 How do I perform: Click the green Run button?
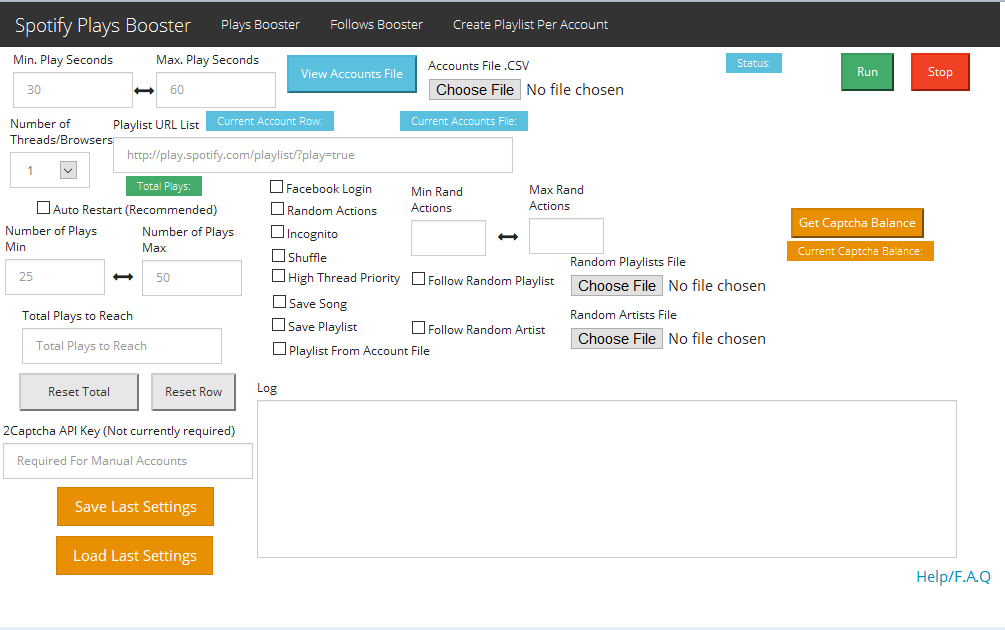pyautogui.click(x=867, y=72)
